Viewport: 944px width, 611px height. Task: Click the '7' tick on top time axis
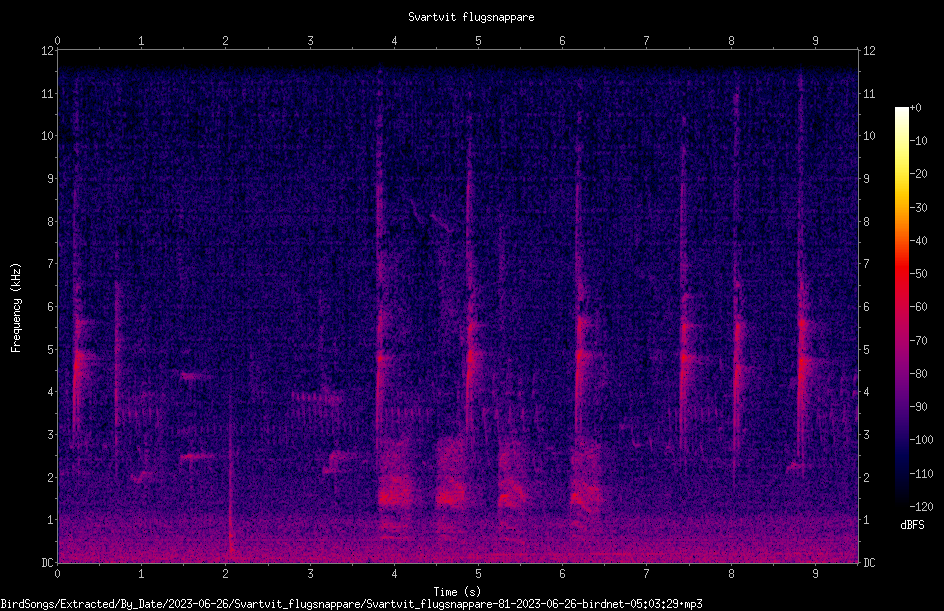coord(647,41)
